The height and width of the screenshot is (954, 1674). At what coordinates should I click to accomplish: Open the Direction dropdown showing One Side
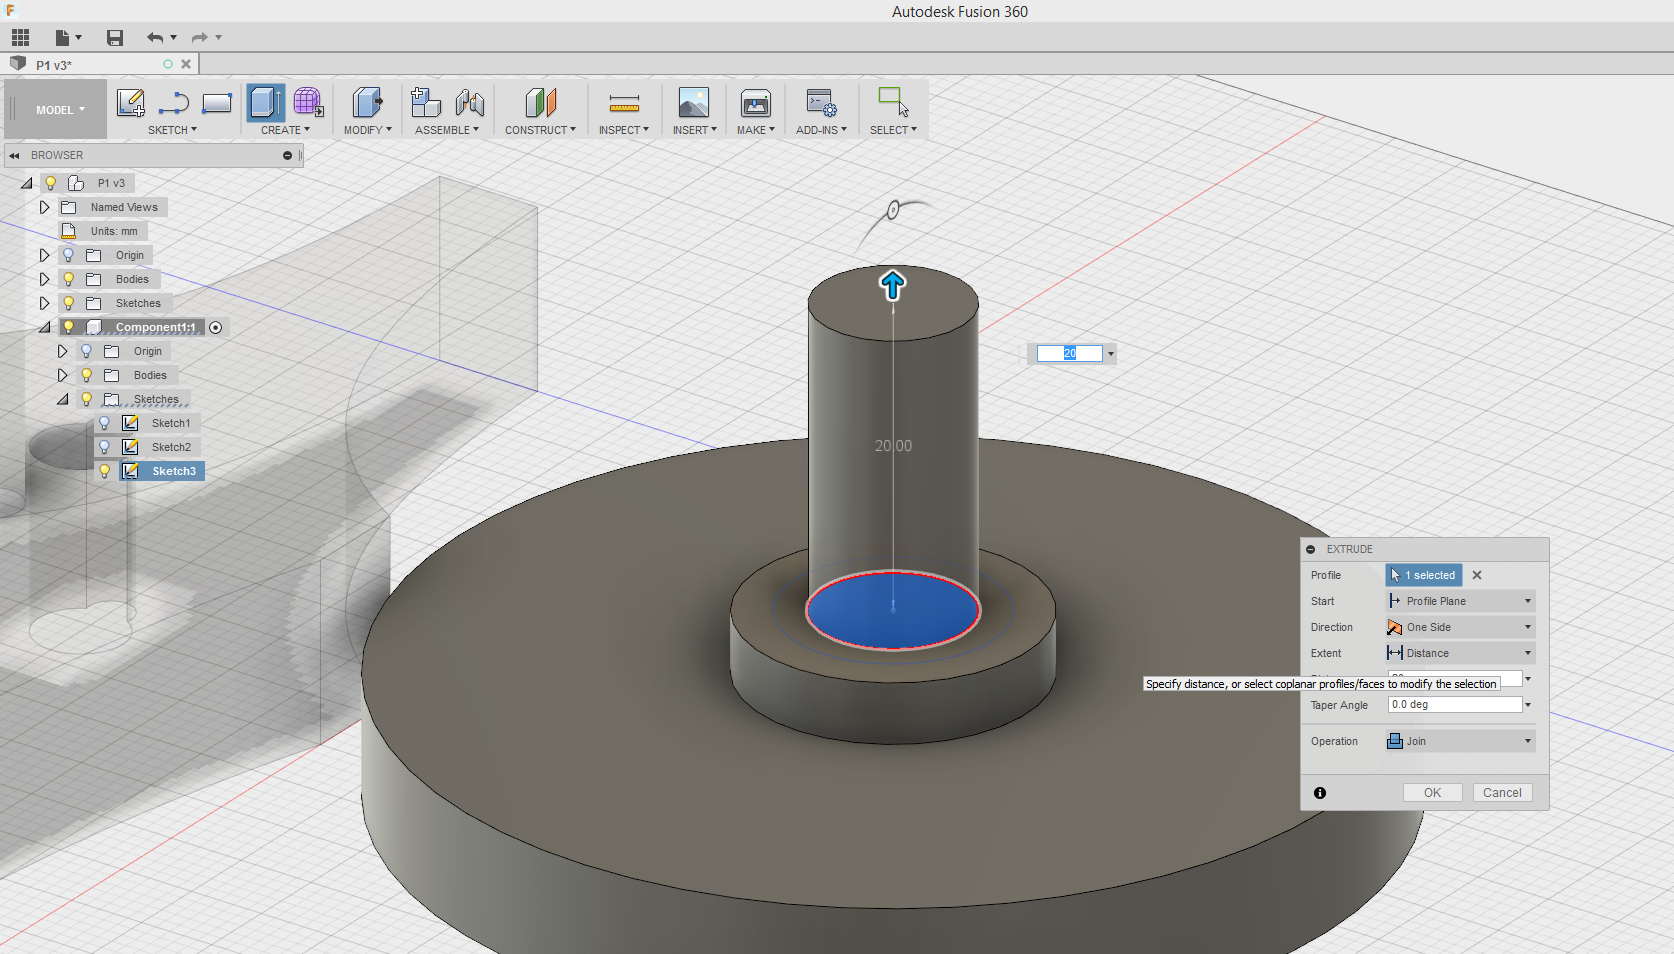1460,627
